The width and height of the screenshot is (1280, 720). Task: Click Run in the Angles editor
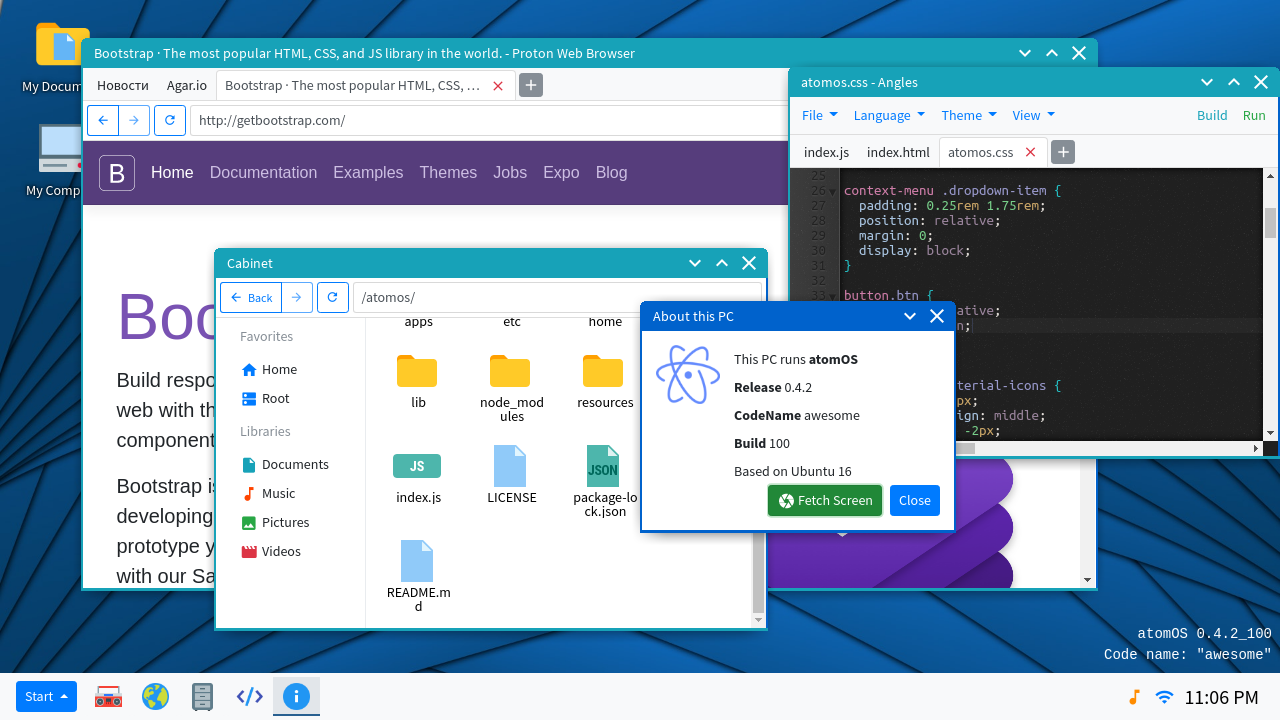tap(1253, 115)
